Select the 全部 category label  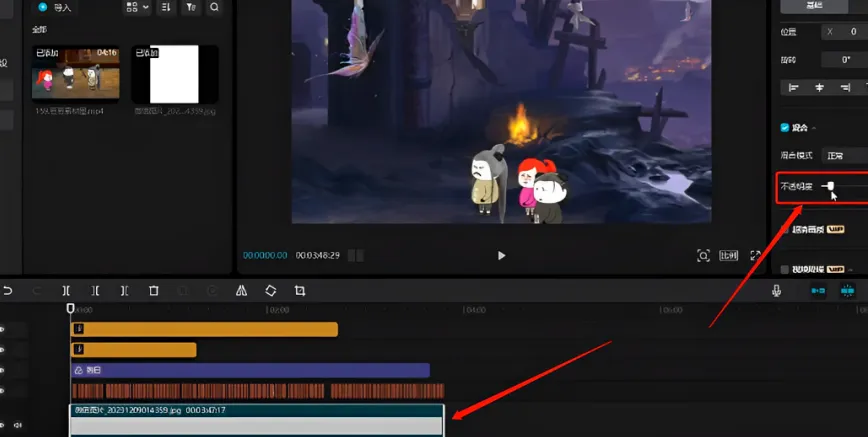click(x=39, y=29)
